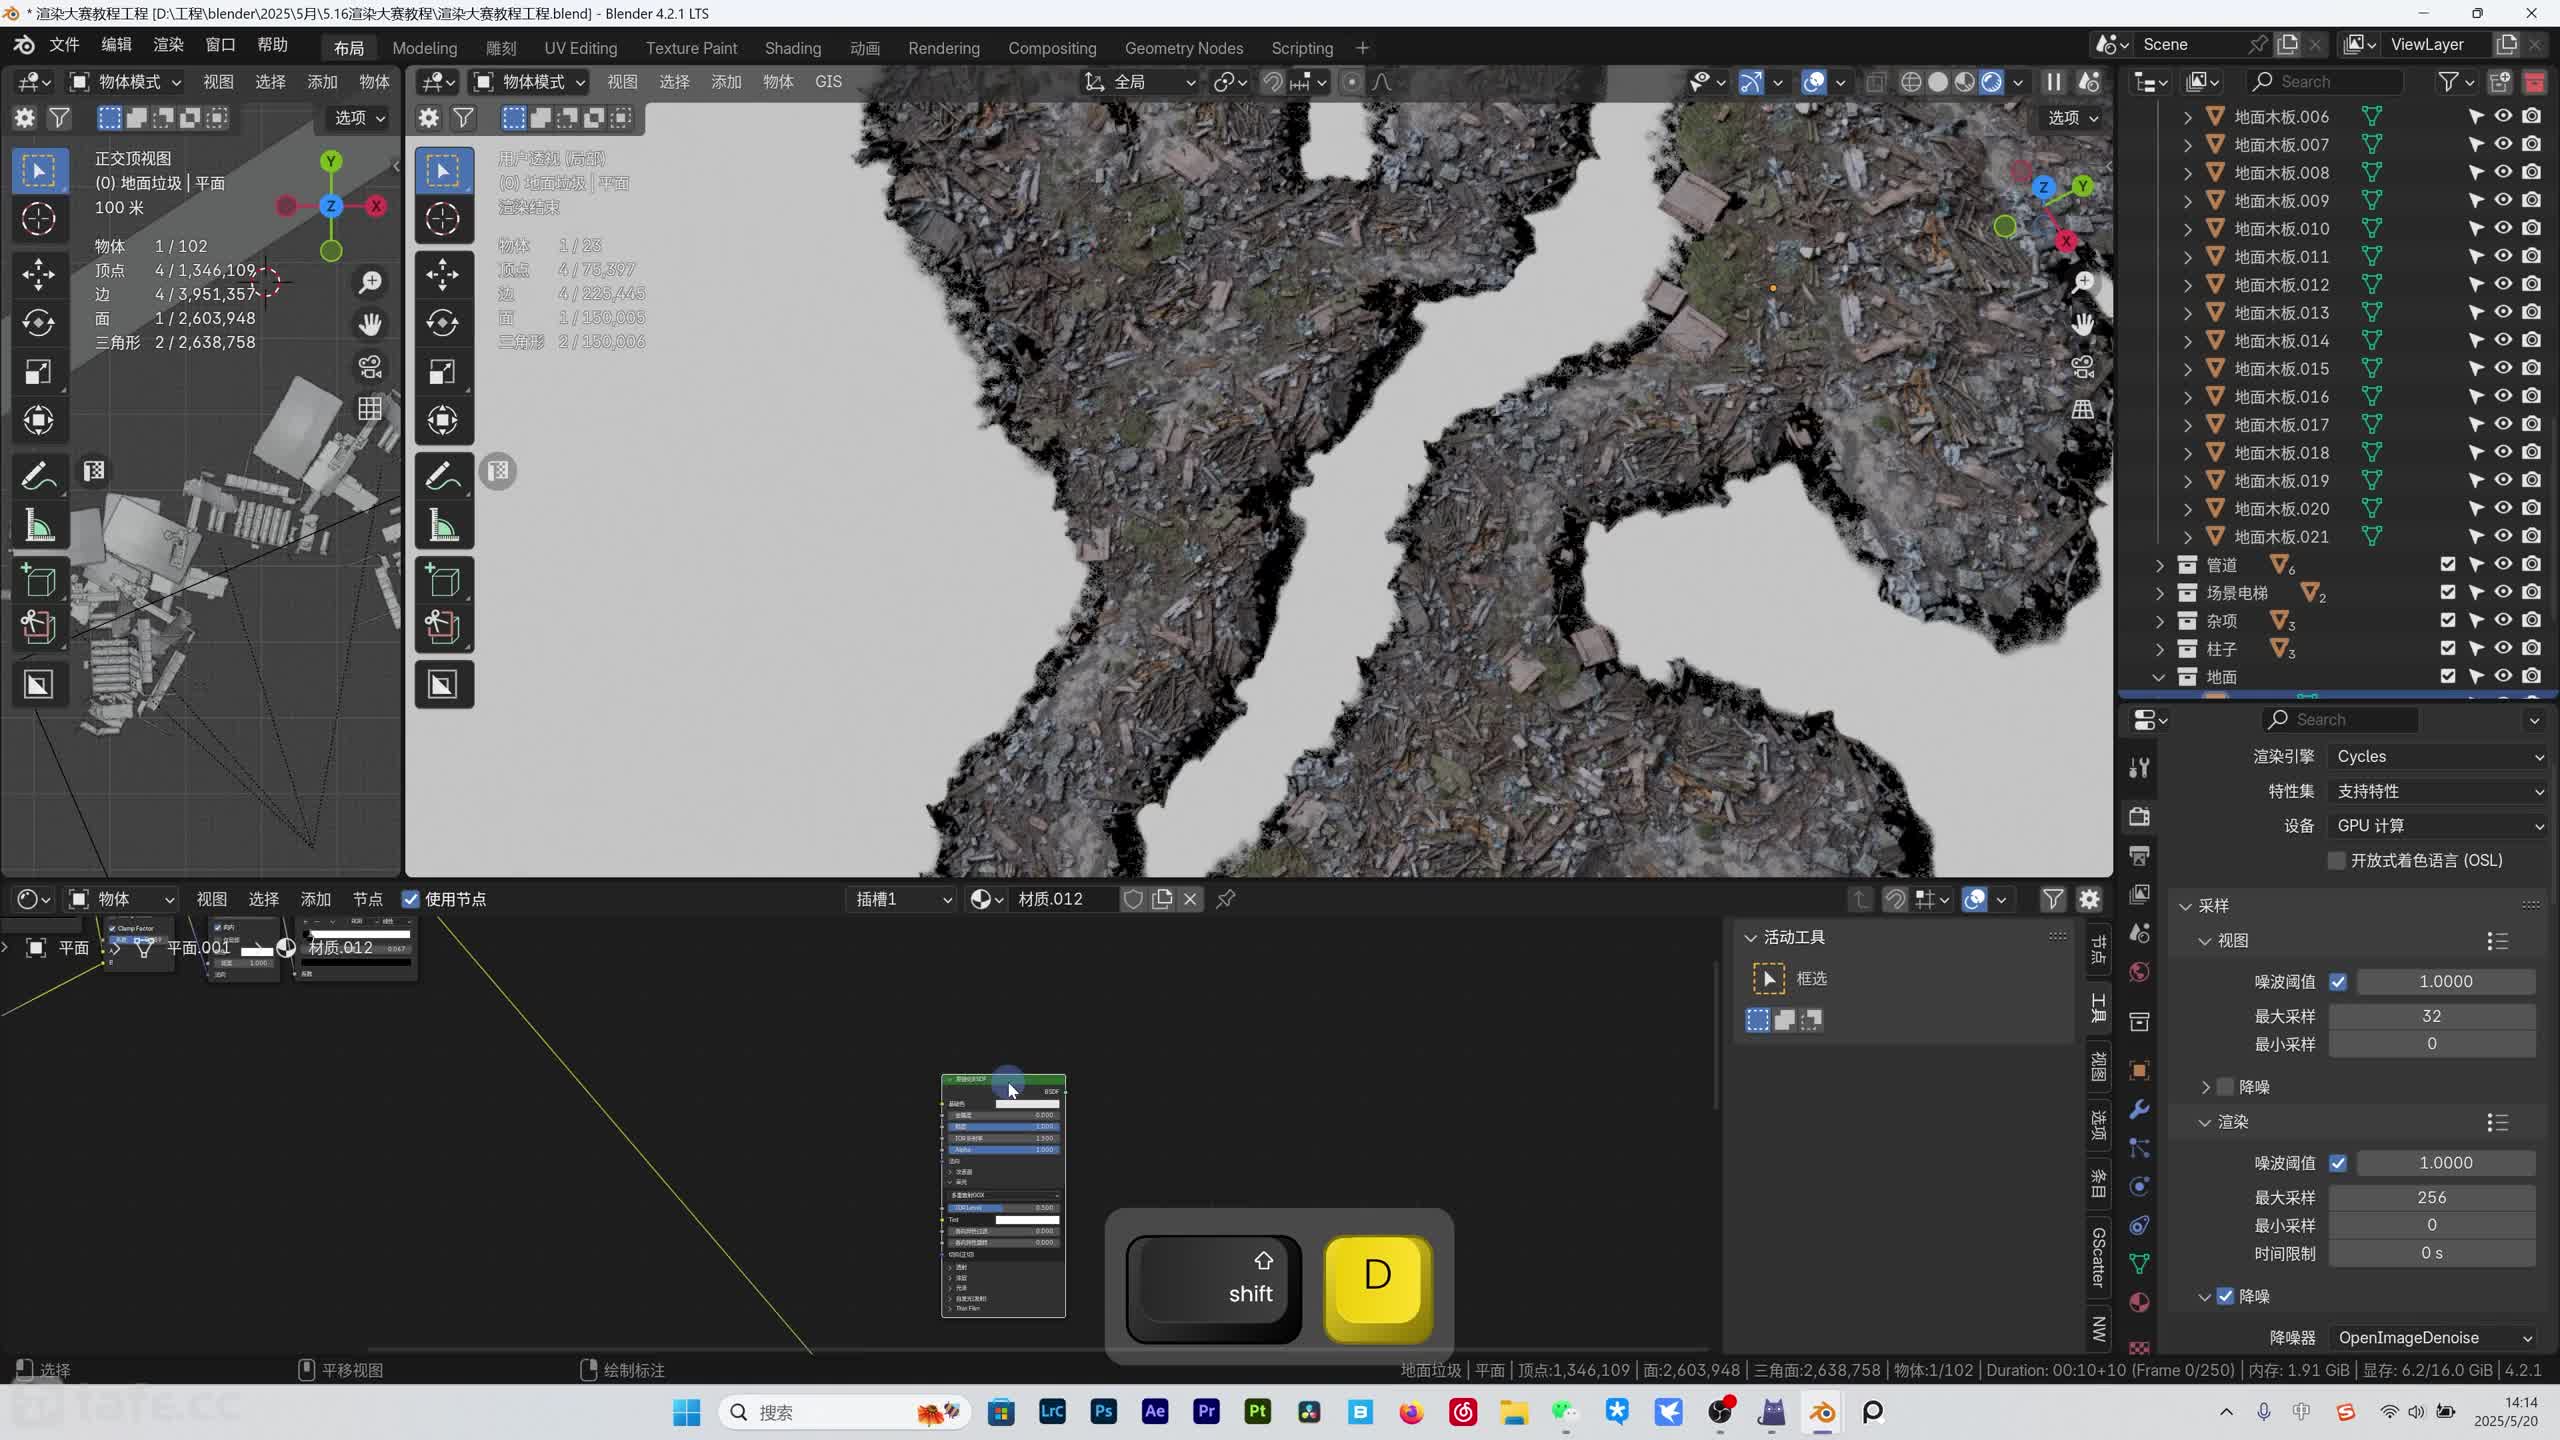Select the Cursor tool in main viewport

(x=443, y=219)
